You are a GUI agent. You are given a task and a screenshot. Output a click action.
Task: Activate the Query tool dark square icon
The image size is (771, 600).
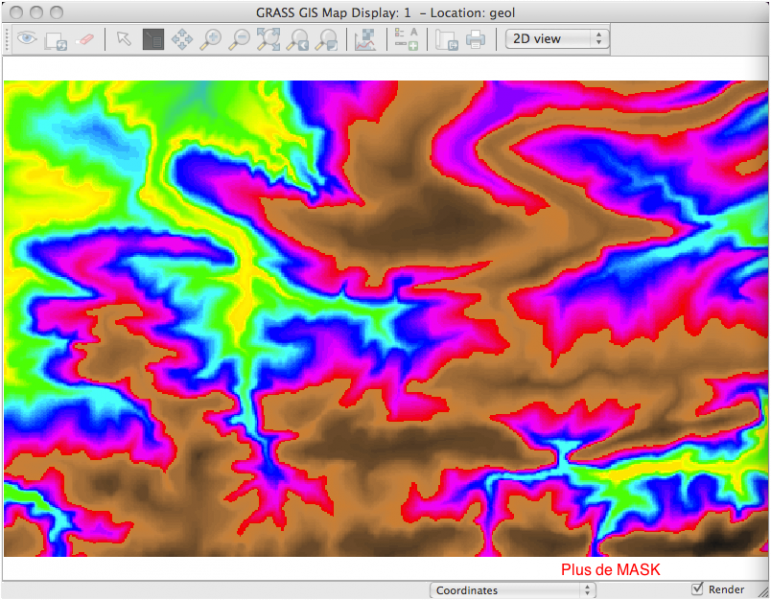152,39
